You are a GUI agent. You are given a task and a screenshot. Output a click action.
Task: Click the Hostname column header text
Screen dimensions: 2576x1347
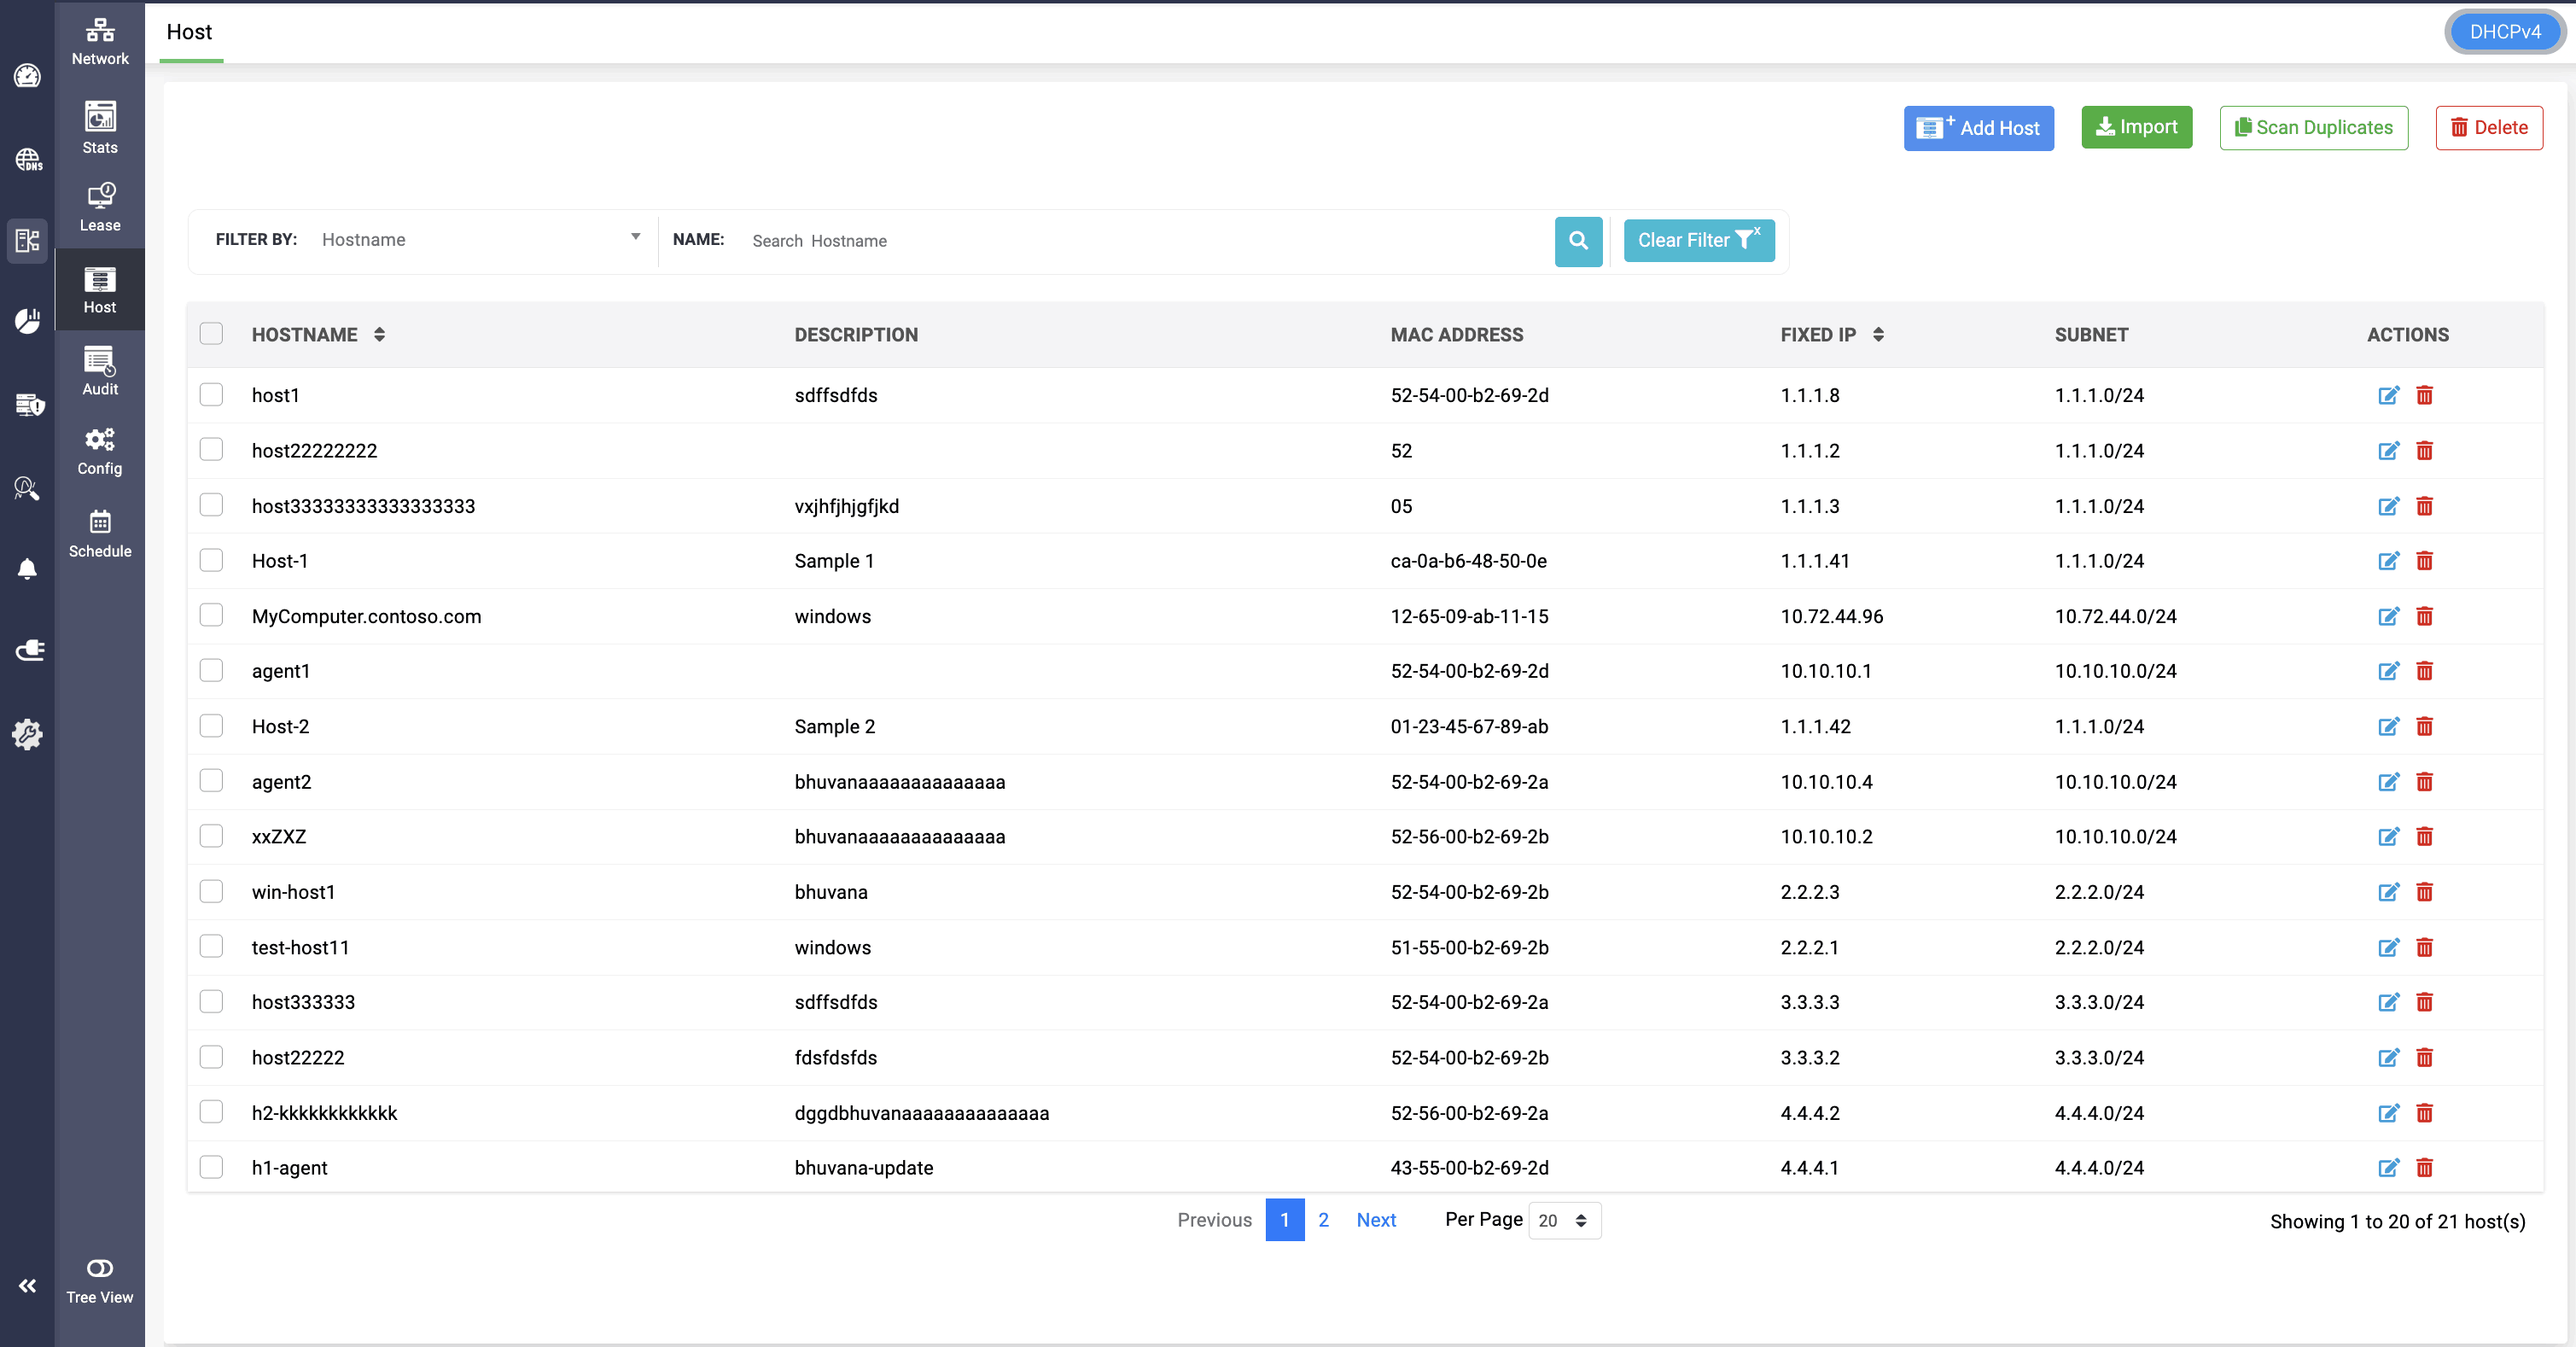click(304, 335)
